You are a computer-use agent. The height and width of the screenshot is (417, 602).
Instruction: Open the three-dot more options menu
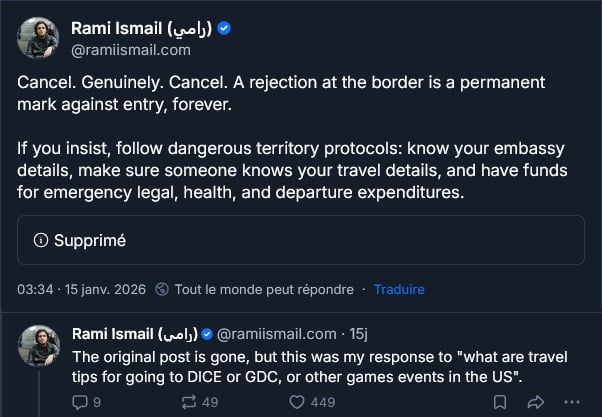pos(573,402)
